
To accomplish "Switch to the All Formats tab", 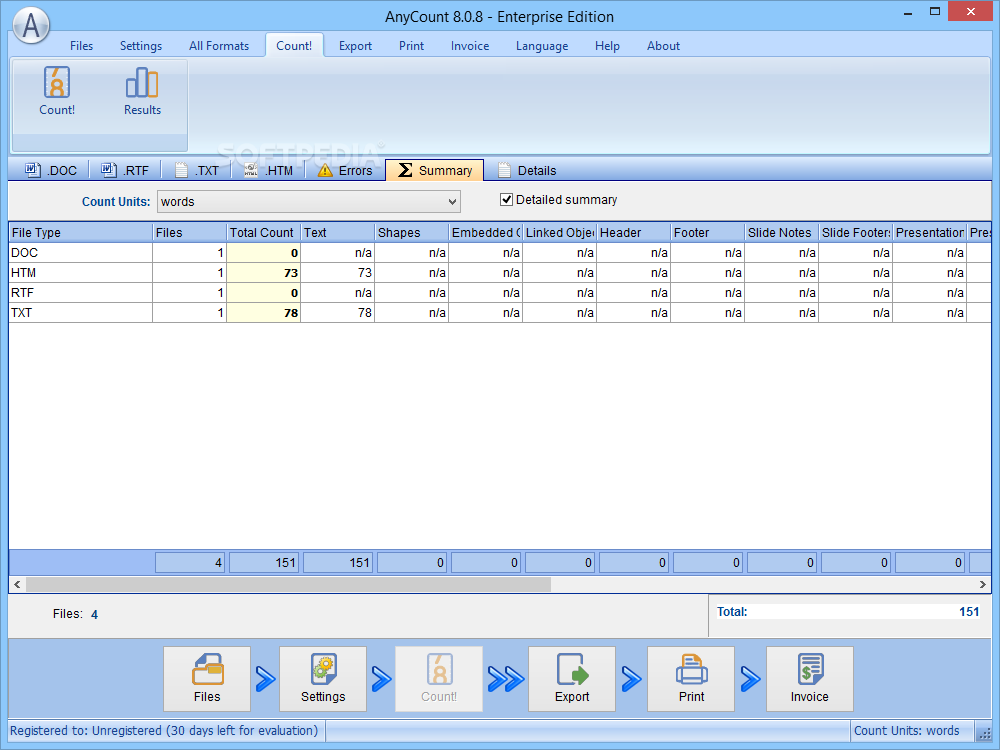I will pyautogui.click(x=219, y=46).
